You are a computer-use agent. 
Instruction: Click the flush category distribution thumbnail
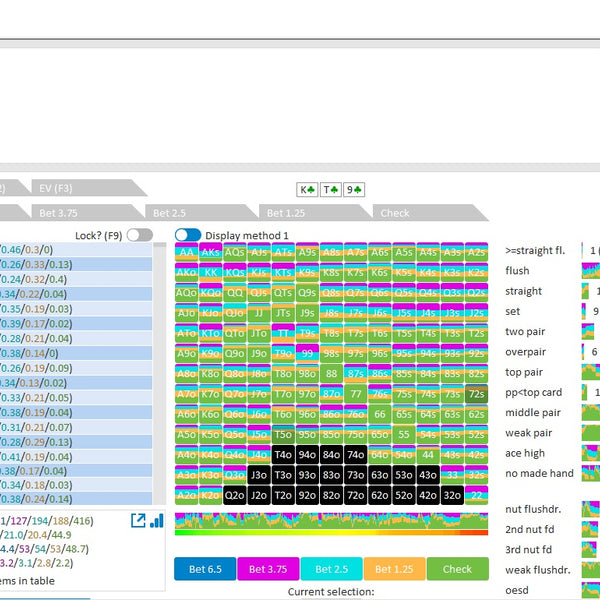[590, 270]
